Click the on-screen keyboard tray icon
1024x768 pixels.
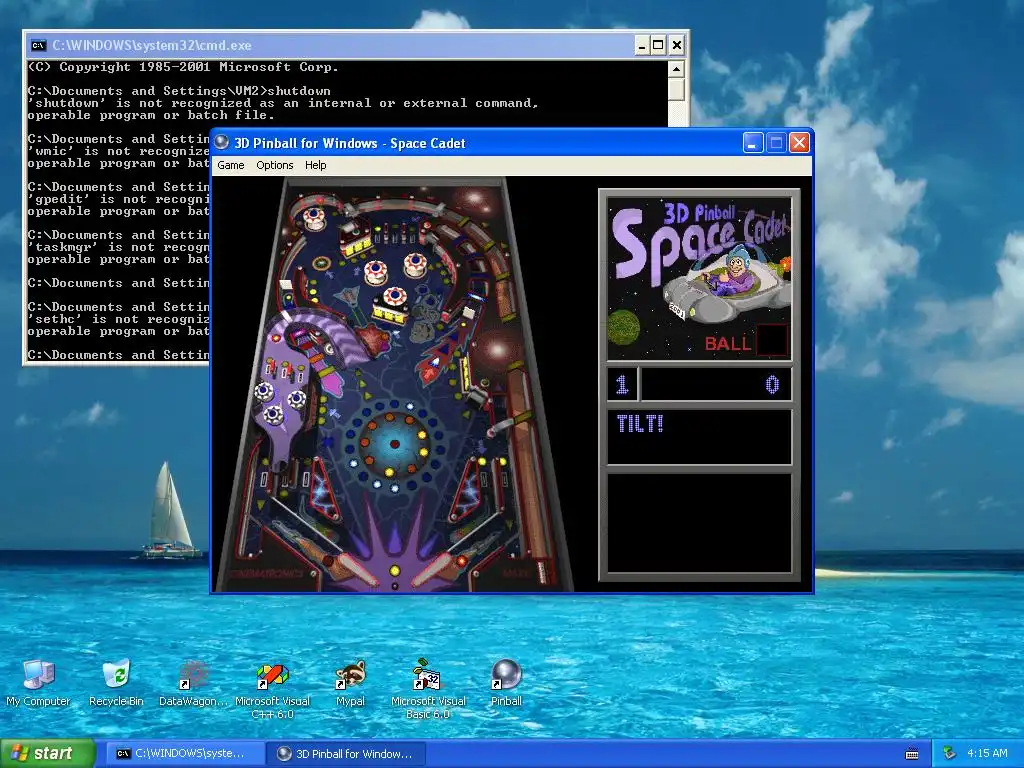912,754
